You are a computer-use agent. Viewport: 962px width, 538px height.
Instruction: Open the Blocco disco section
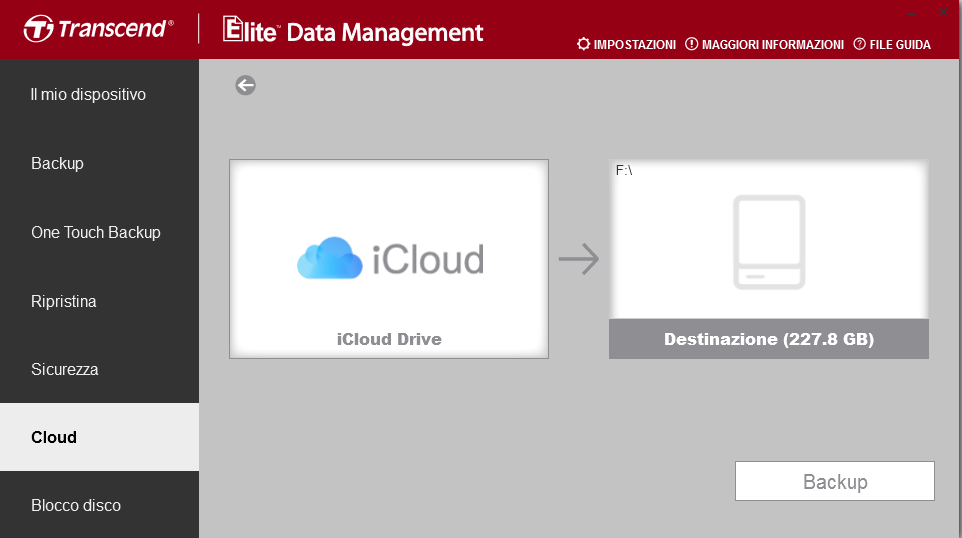[x=99, y=505]
